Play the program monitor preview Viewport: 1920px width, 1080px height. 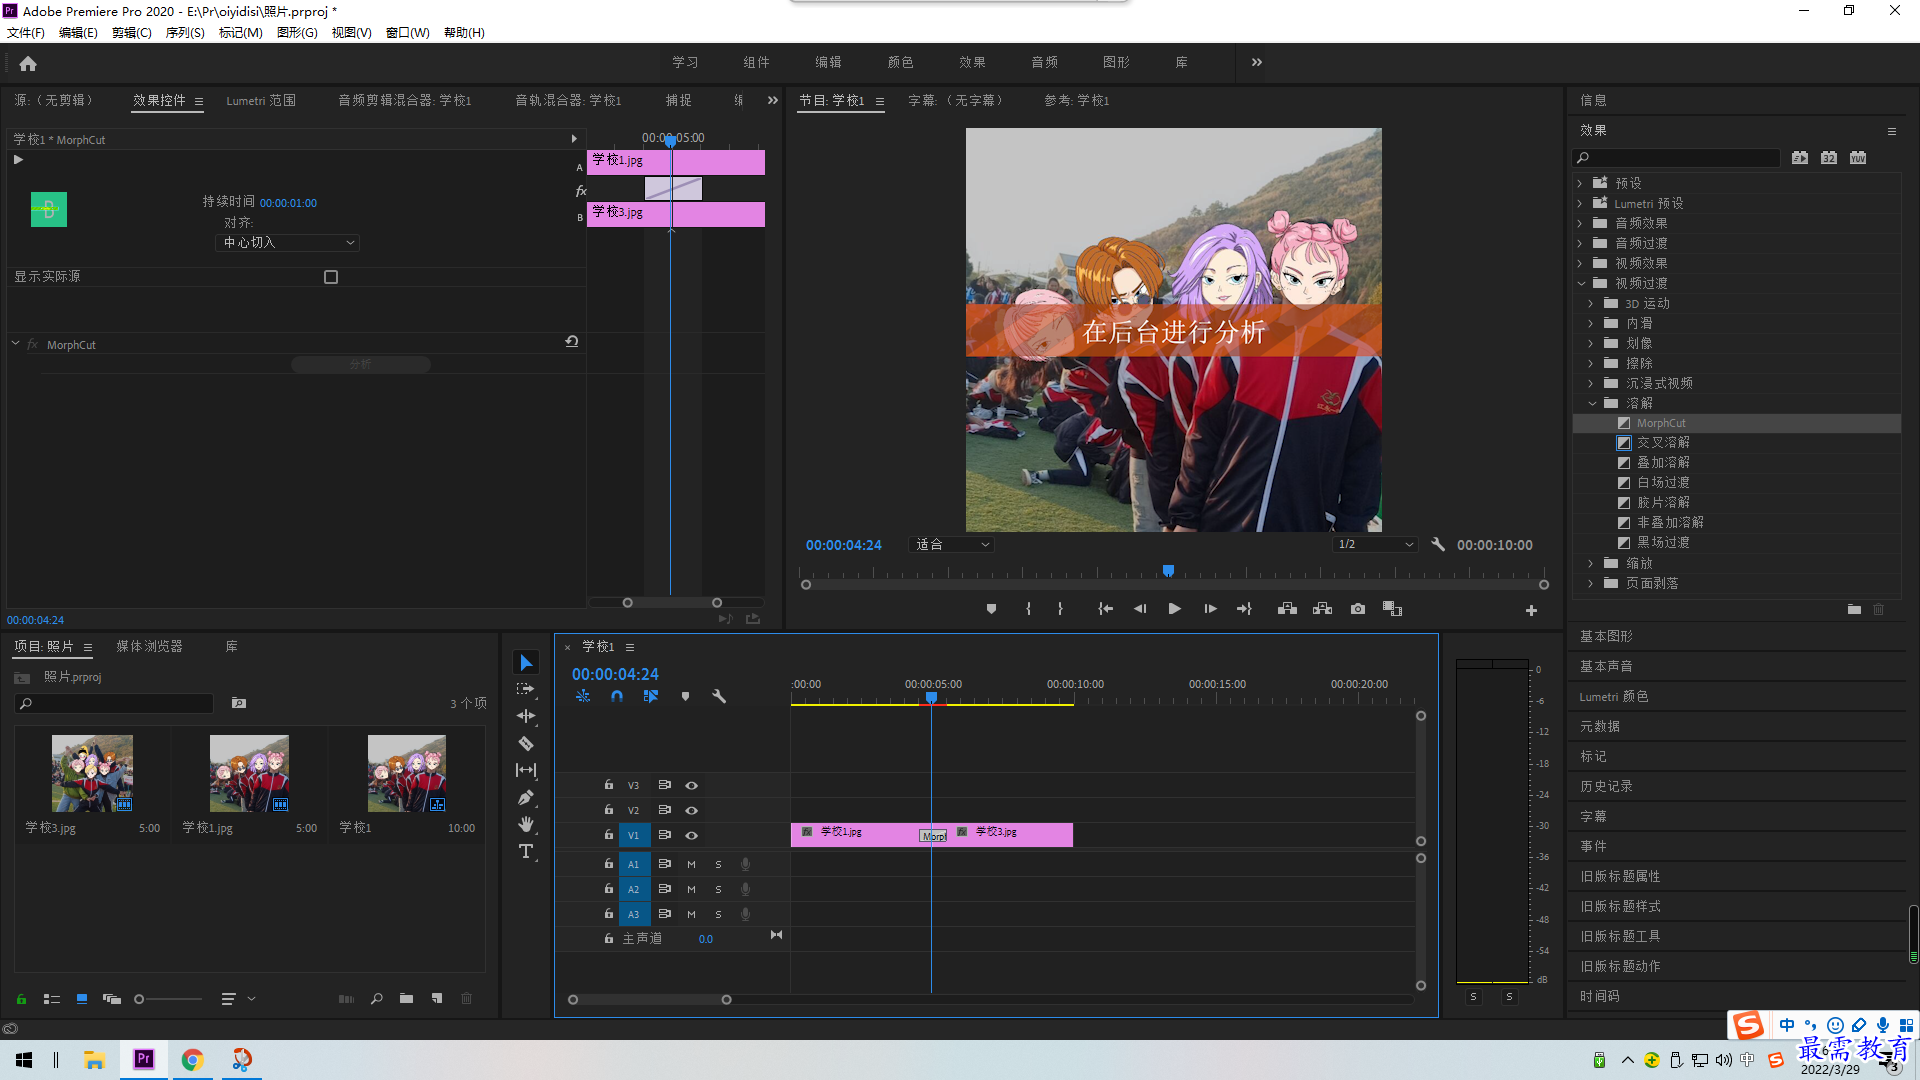(x=1175, y=609)
